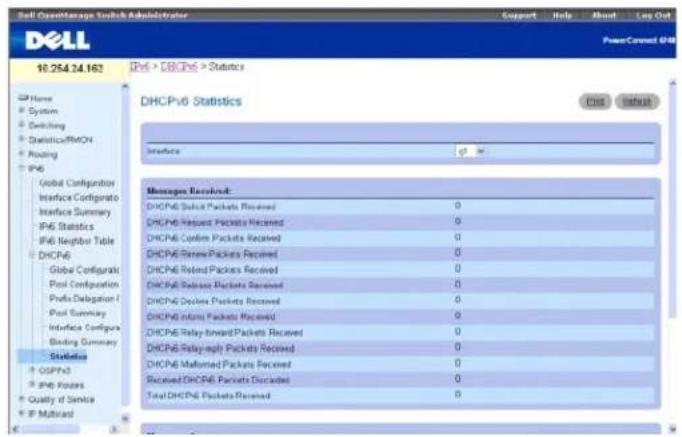
Task: Click the sidebar horizontal scrollbar left arrow
Action: pos(15,429)
